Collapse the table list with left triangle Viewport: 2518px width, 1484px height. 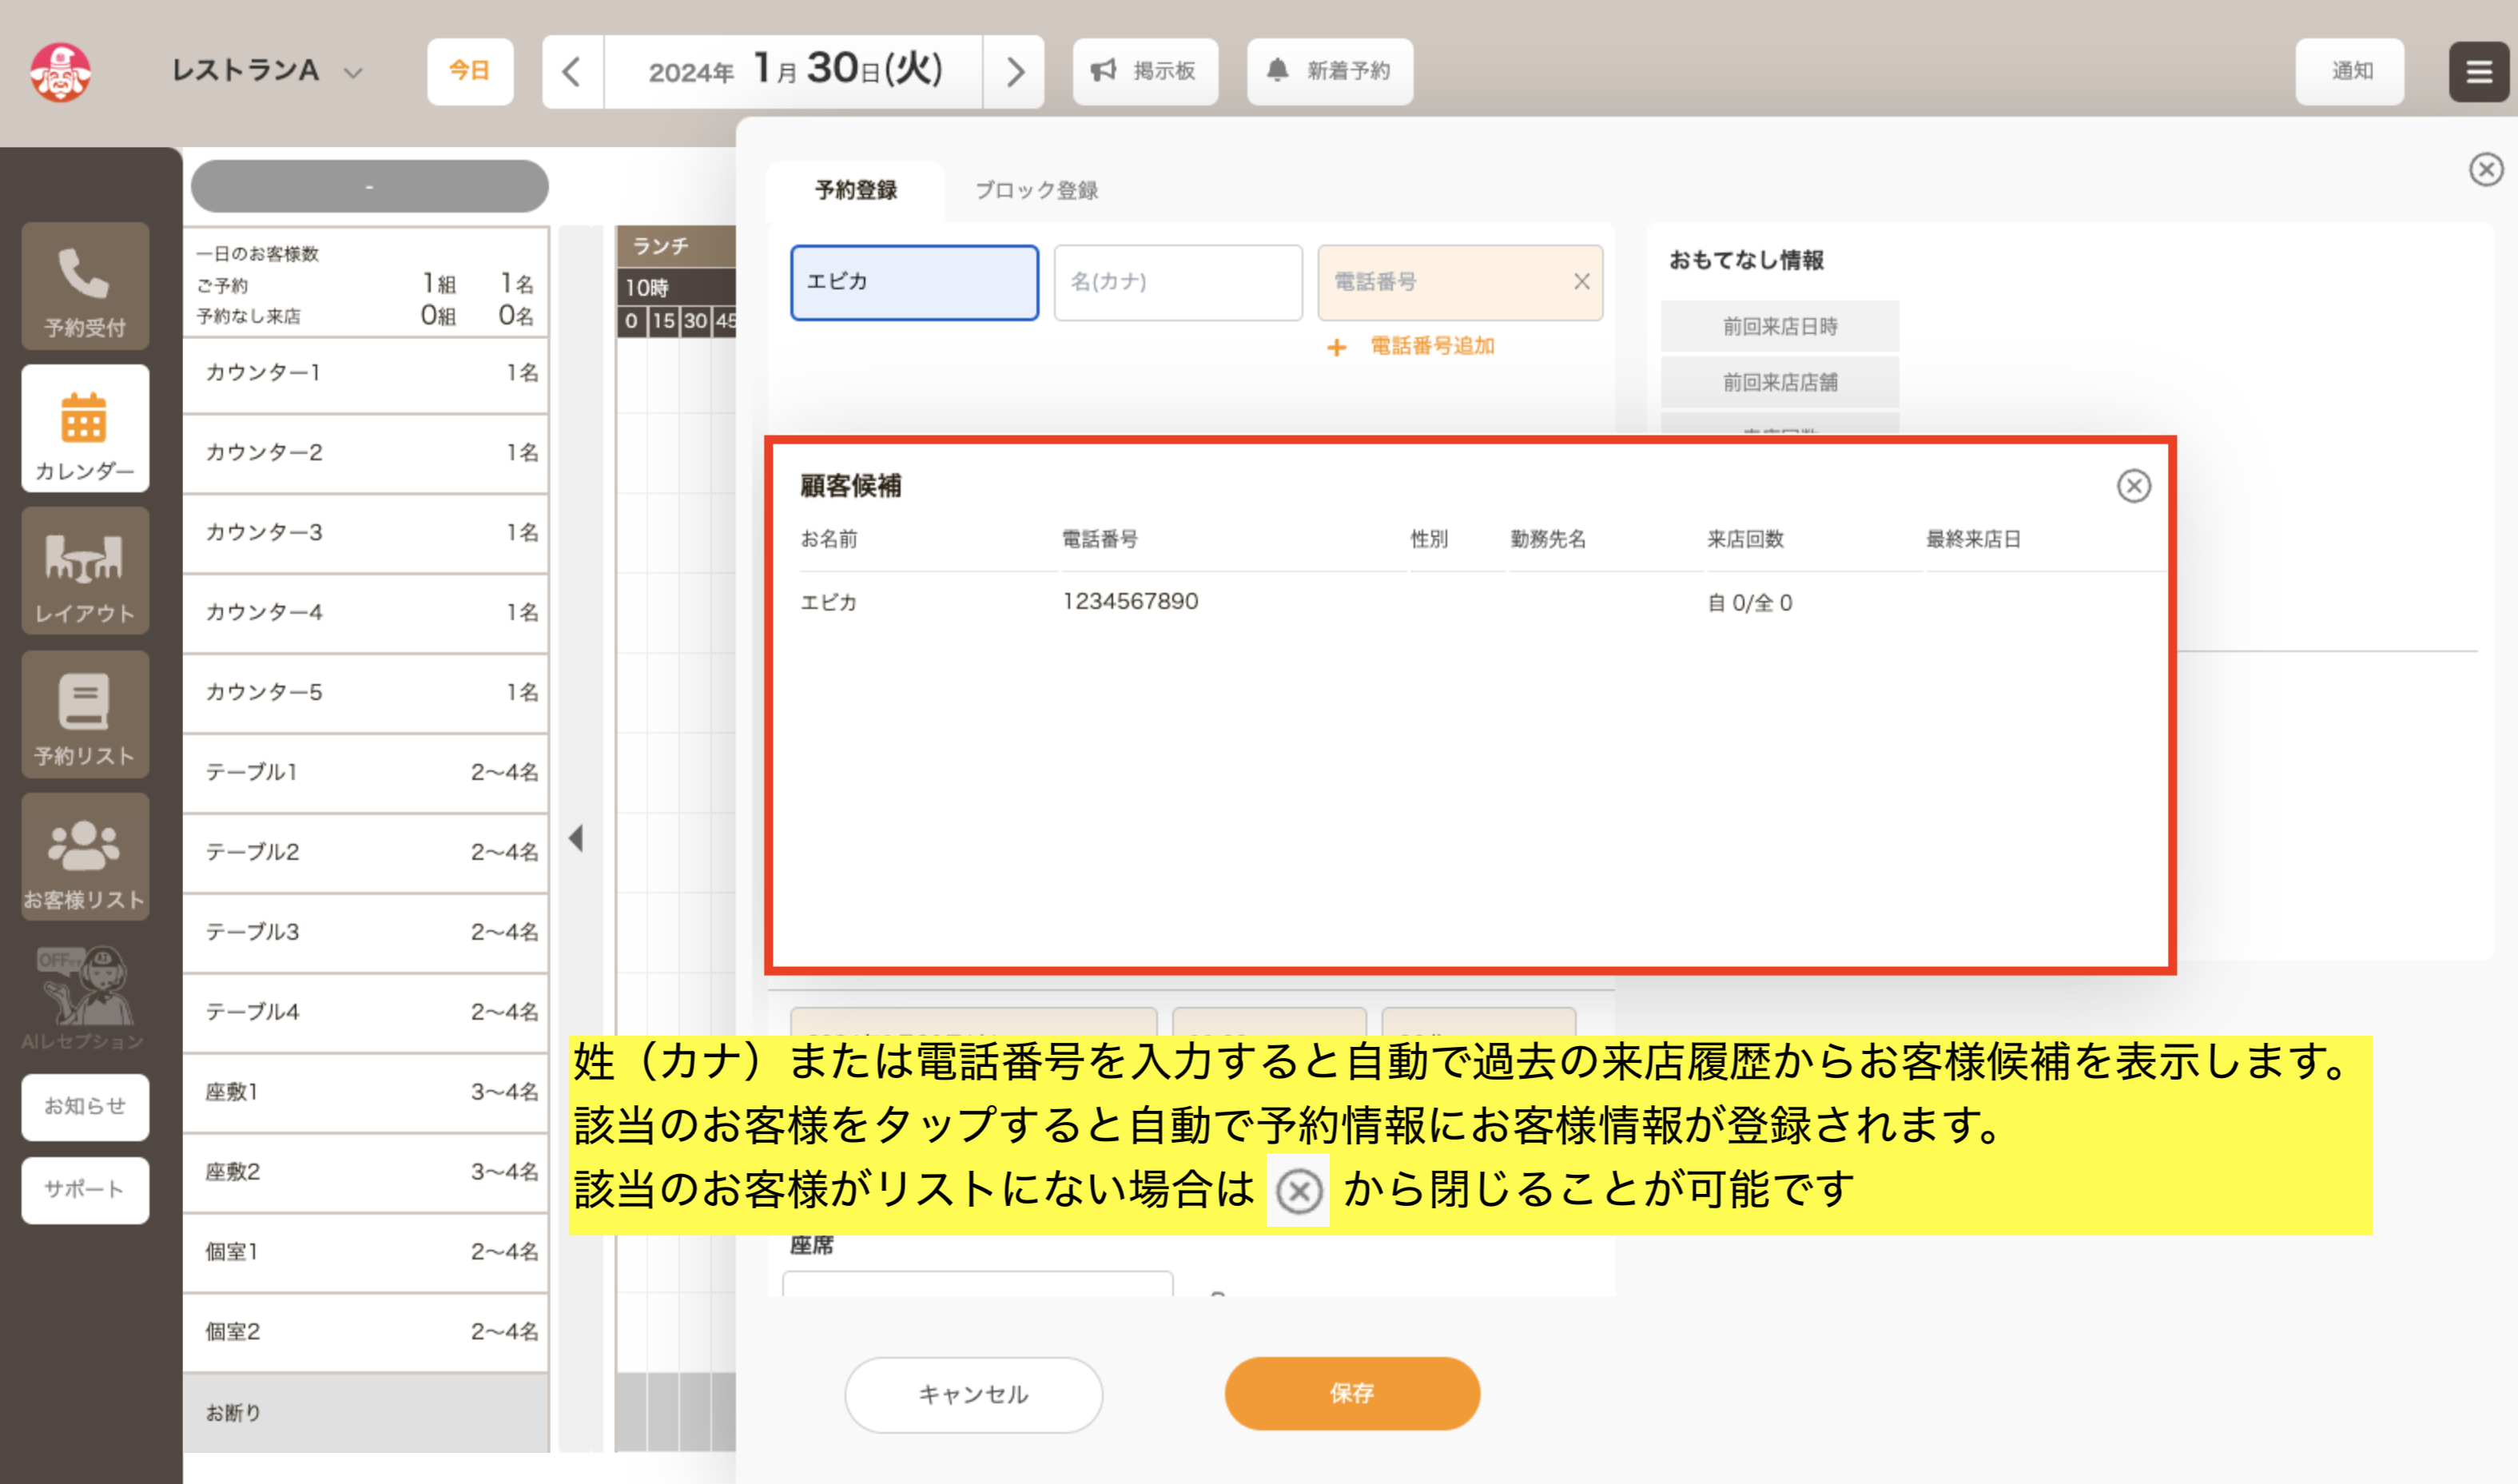pyautogui.click(x=576, y=838)
